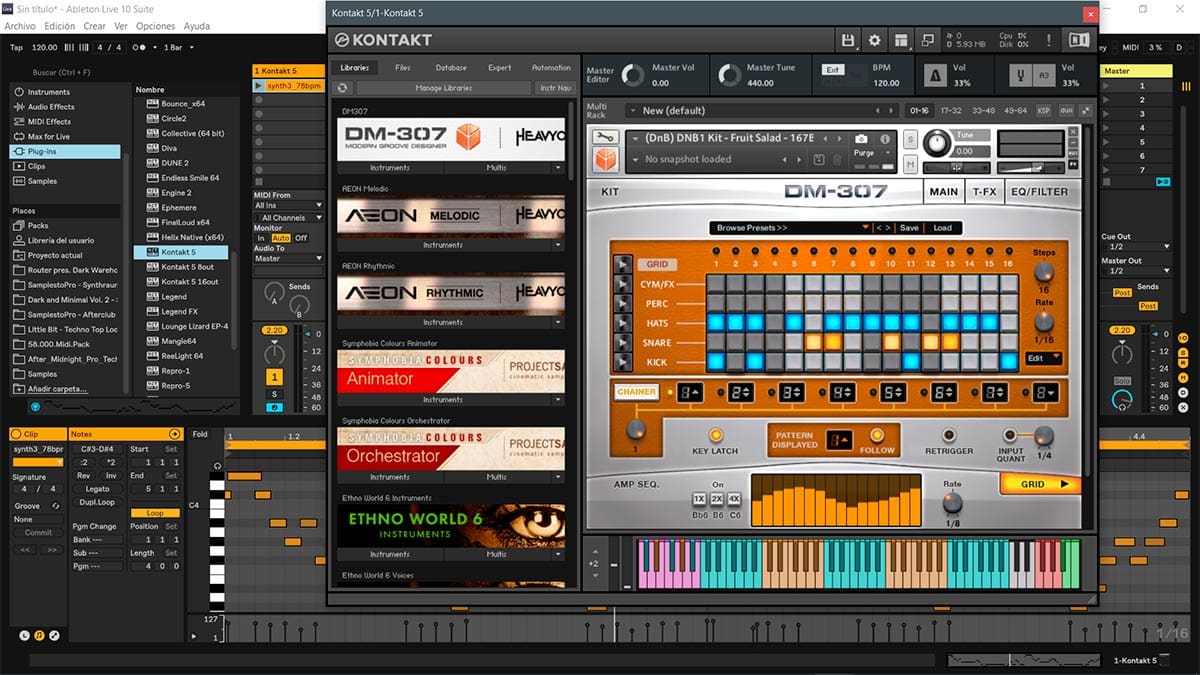Open the Edit dropdown under Rate
This screenshot has width=1200, height=675.
(1043, 358)
